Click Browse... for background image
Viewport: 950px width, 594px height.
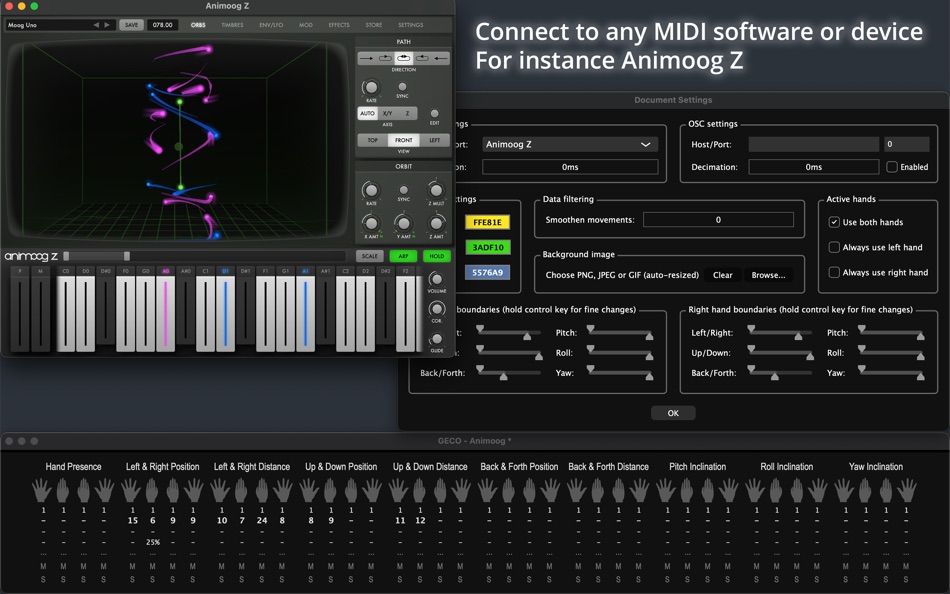768,275
